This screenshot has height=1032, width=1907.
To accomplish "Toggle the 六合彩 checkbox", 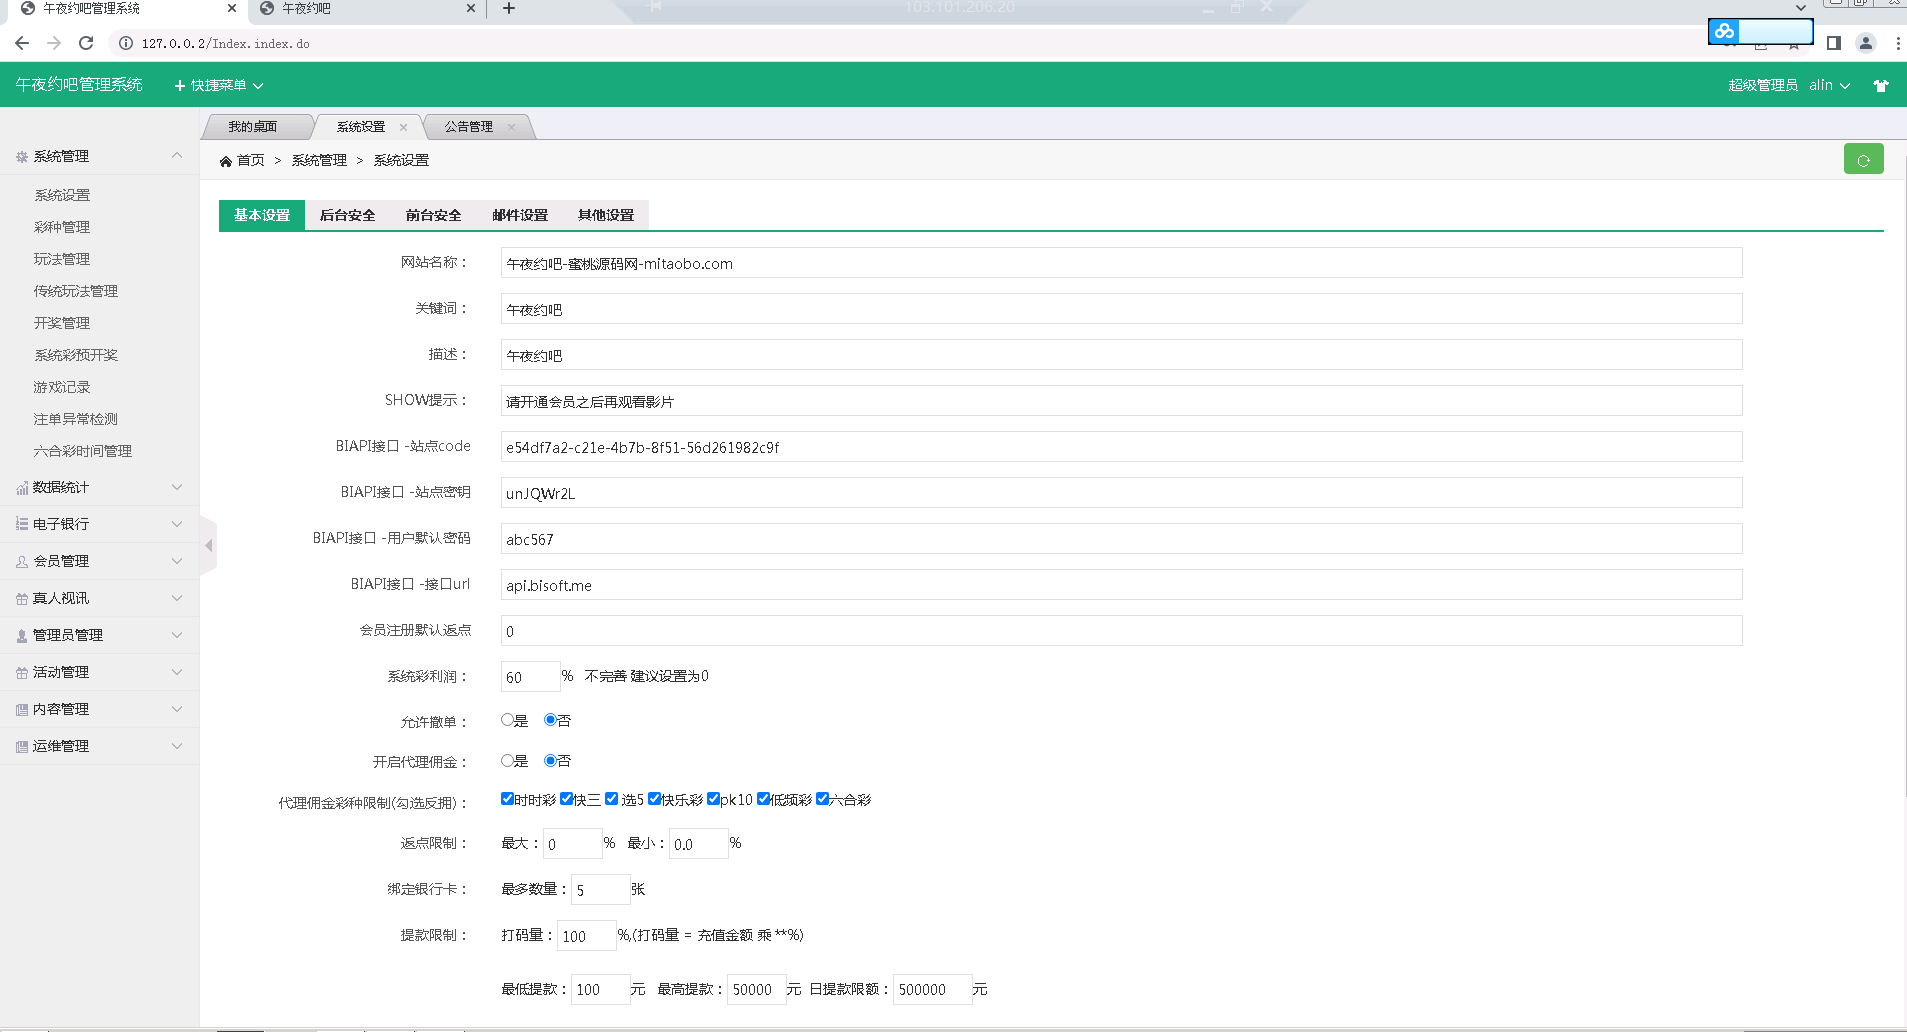I will click(822, 799).
